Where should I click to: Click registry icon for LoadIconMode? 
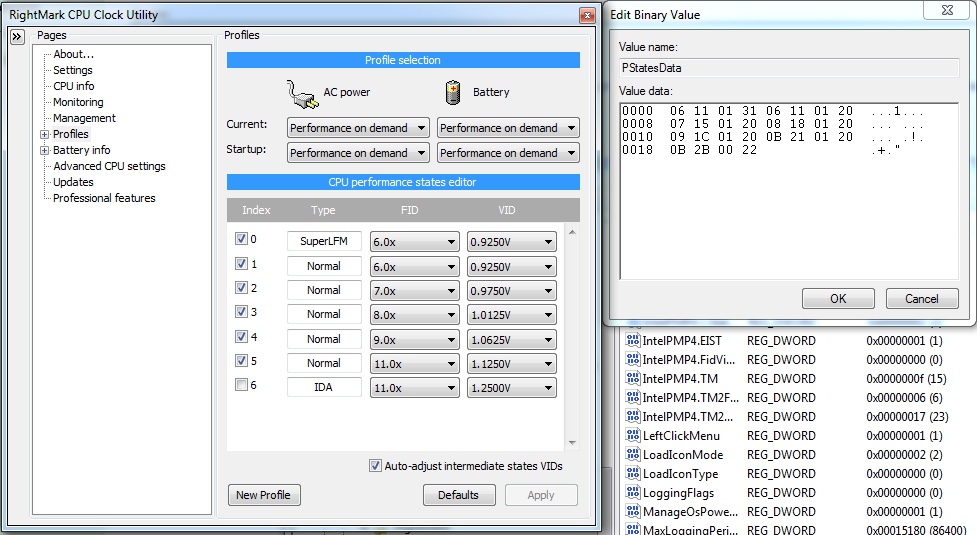pyautogui.click(x=632, y=454)
